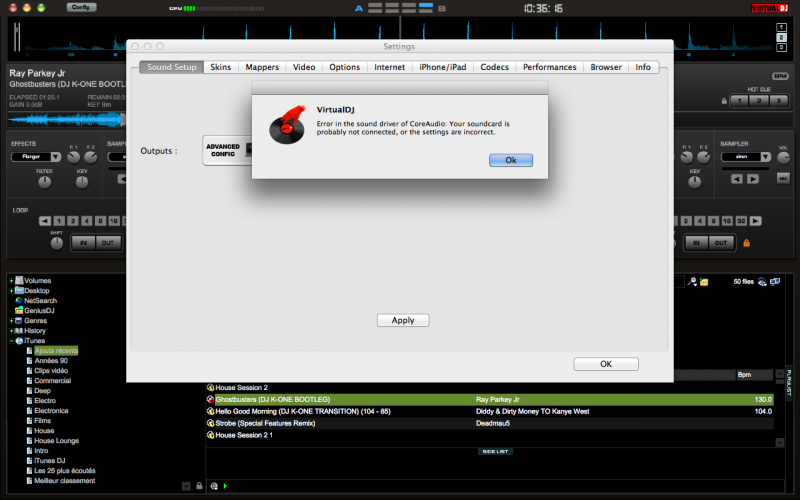Adjust right deck sampler VOL knob
800x500 pixels.
click(x=783, y=158)
